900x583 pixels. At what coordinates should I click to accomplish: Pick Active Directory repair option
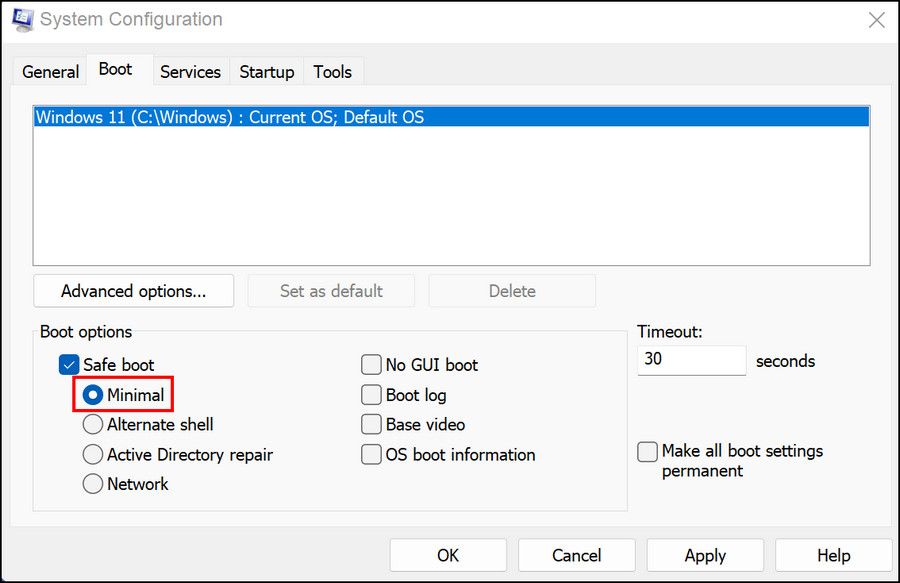click(x=93, y=454)
